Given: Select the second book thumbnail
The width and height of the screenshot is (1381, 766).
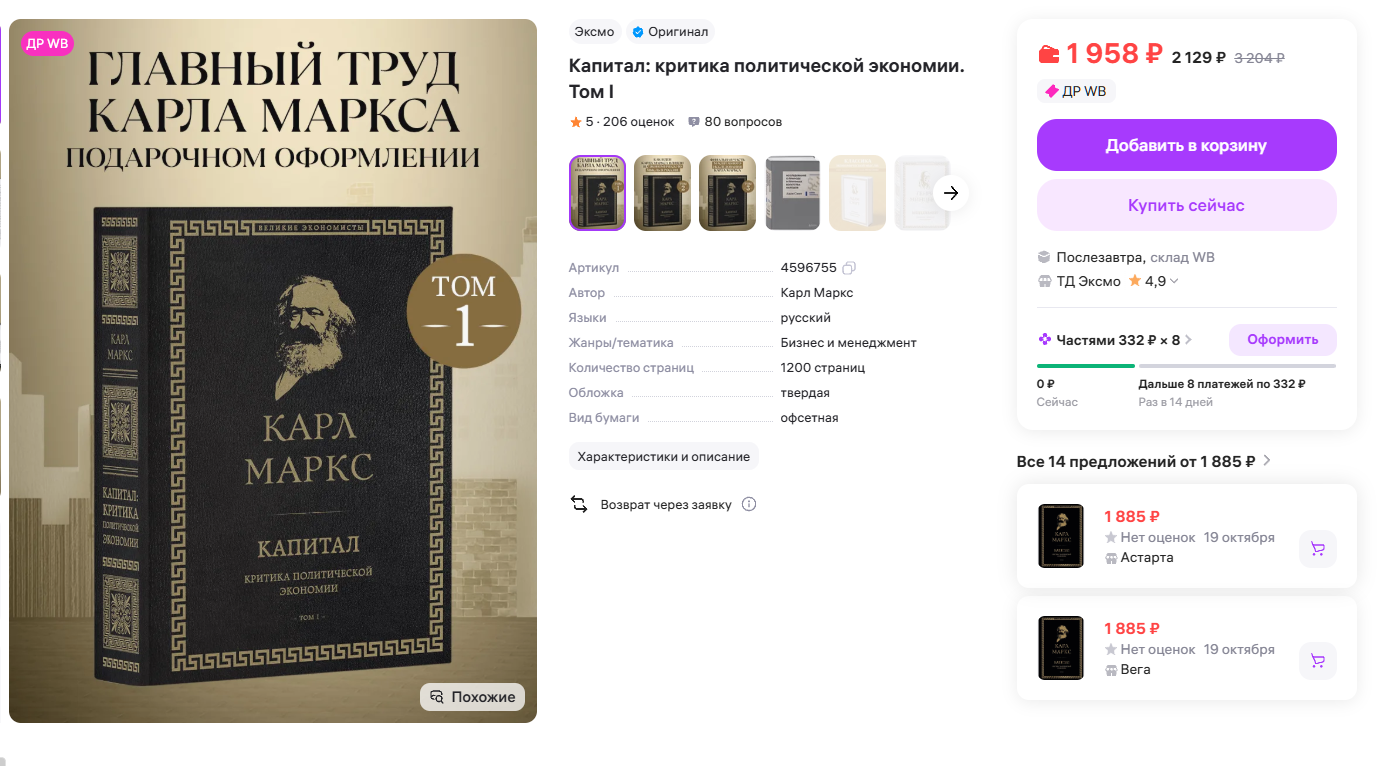Looking at the screenshot, I should (662, 193).
